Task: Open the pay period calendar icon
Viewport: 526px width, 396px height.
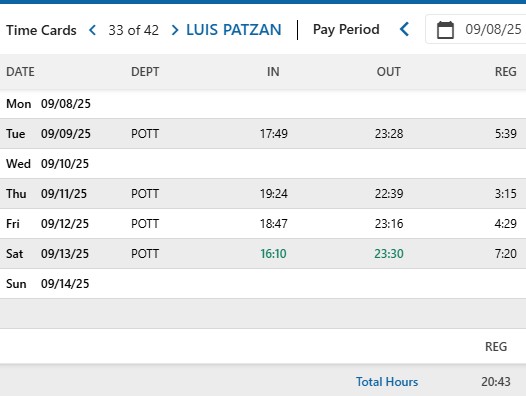Action: click(445, 30)
